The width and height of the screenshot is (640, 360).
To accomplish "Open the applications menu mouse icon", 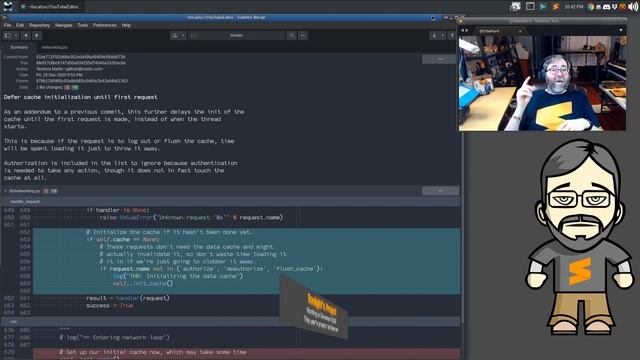I will click(x=8, y=6).
